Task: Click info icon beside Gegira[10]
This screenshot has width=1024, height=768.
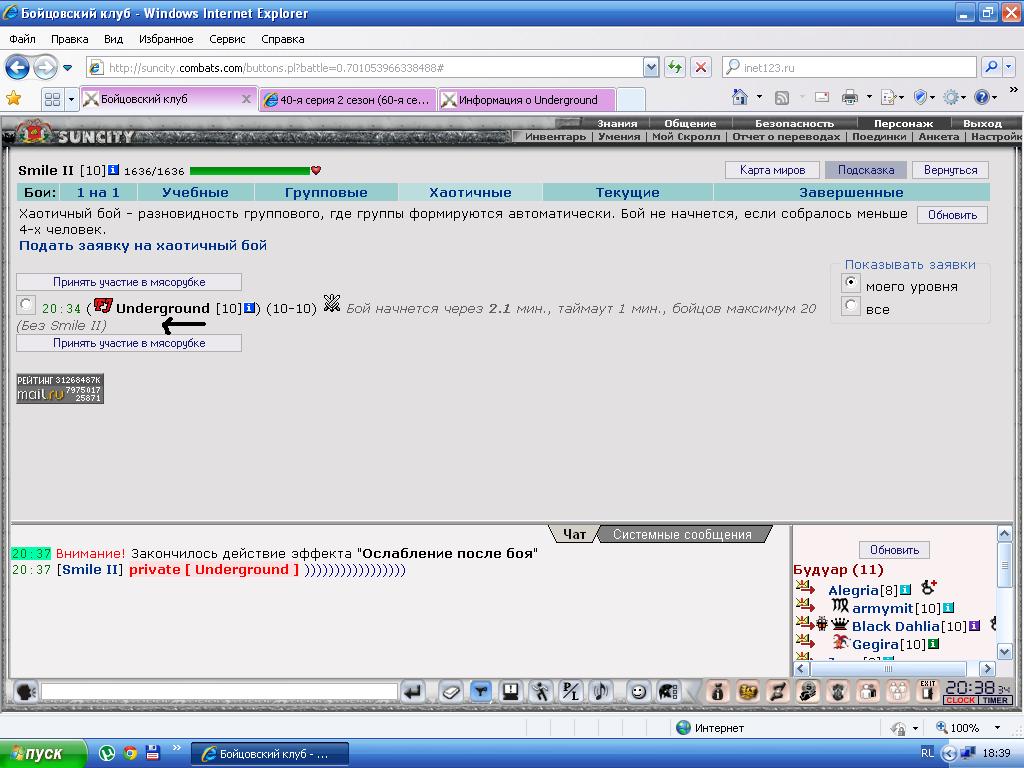Action: click(933, 644)
